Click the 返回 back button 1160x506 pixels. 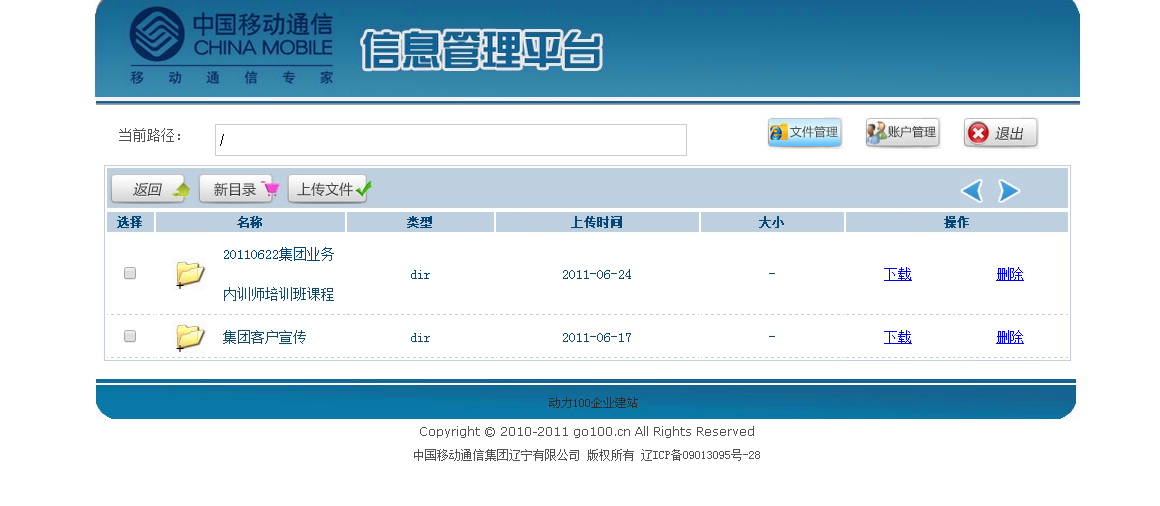pos(151,189)
